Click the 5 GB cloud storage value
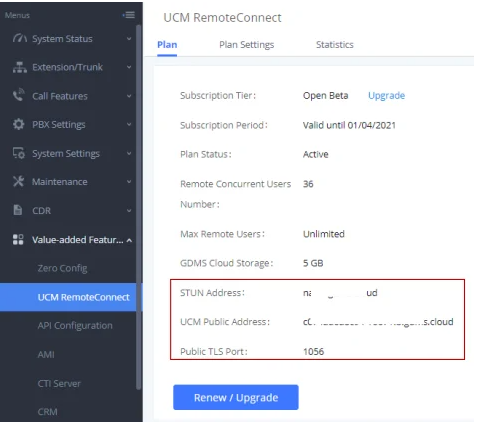Viewport: 502px width, 426px height. pyautogui.click(x=313, y=263)
